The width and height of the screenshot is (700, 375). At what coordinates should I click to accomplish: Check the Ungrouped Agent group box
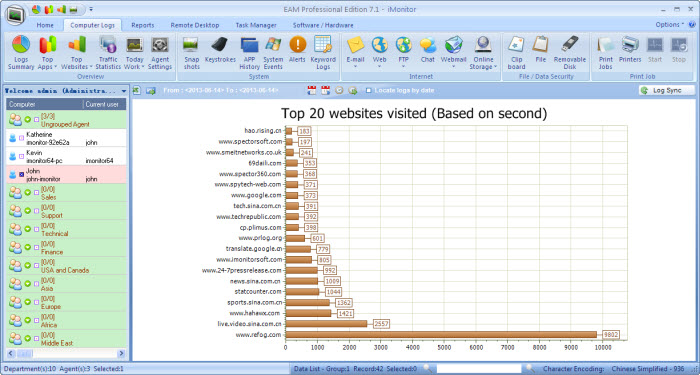[36, 120]
